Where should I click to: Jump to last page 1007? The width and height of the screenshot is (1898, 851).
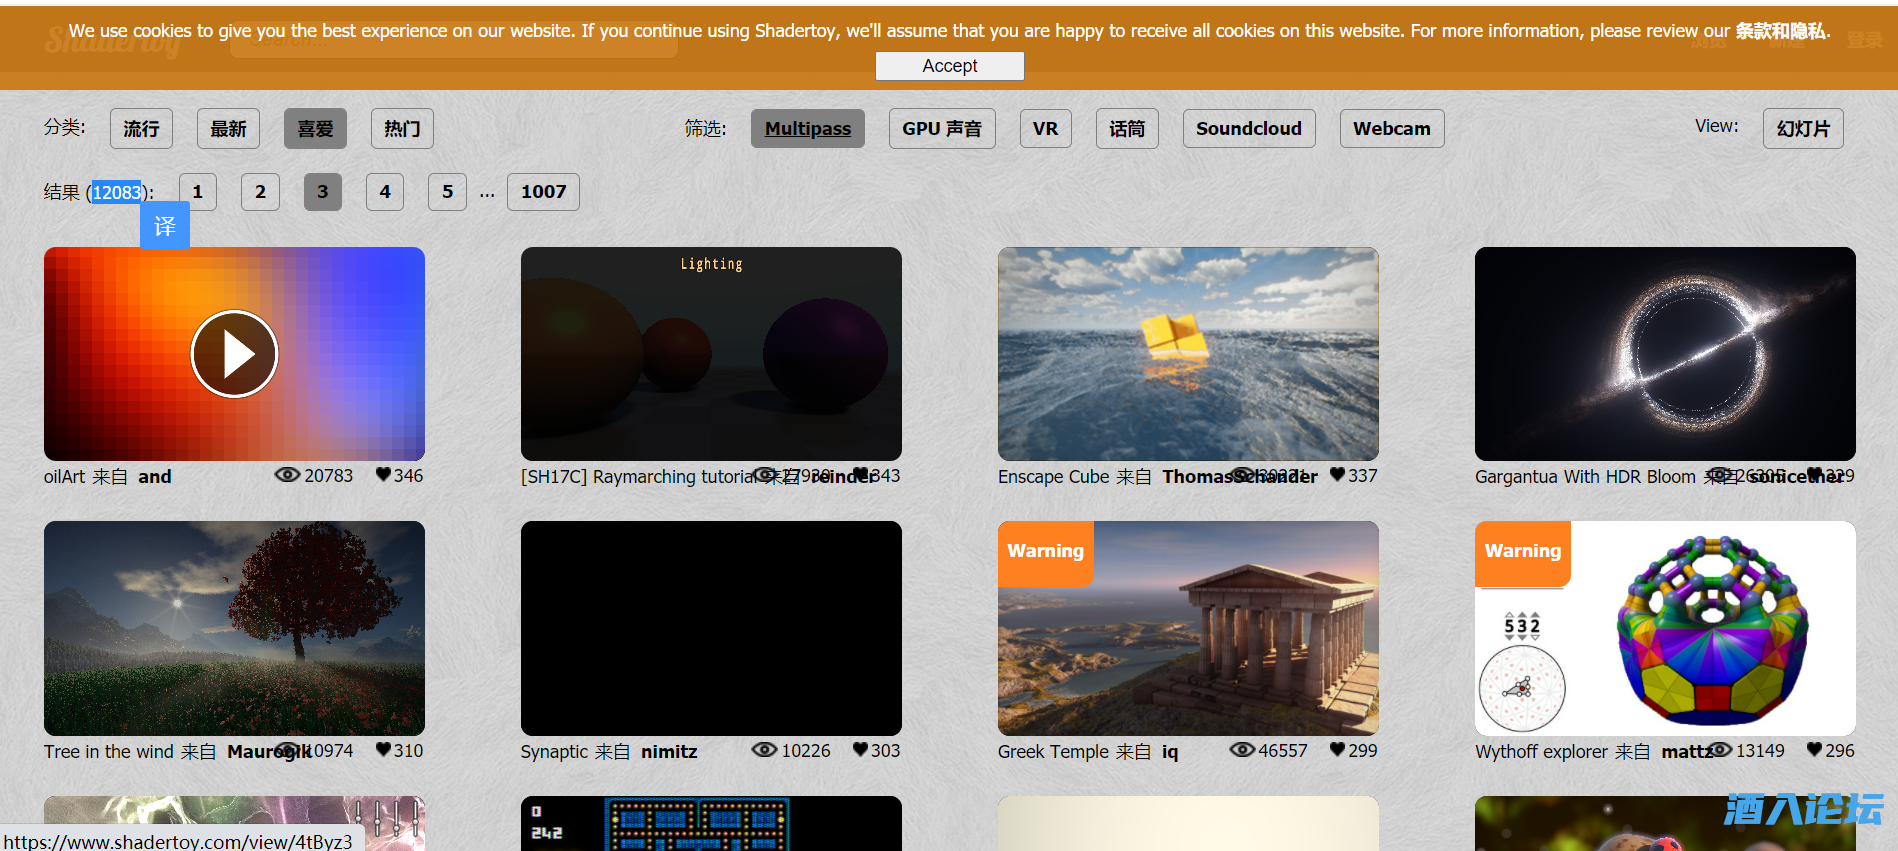(x=543, y=192)
